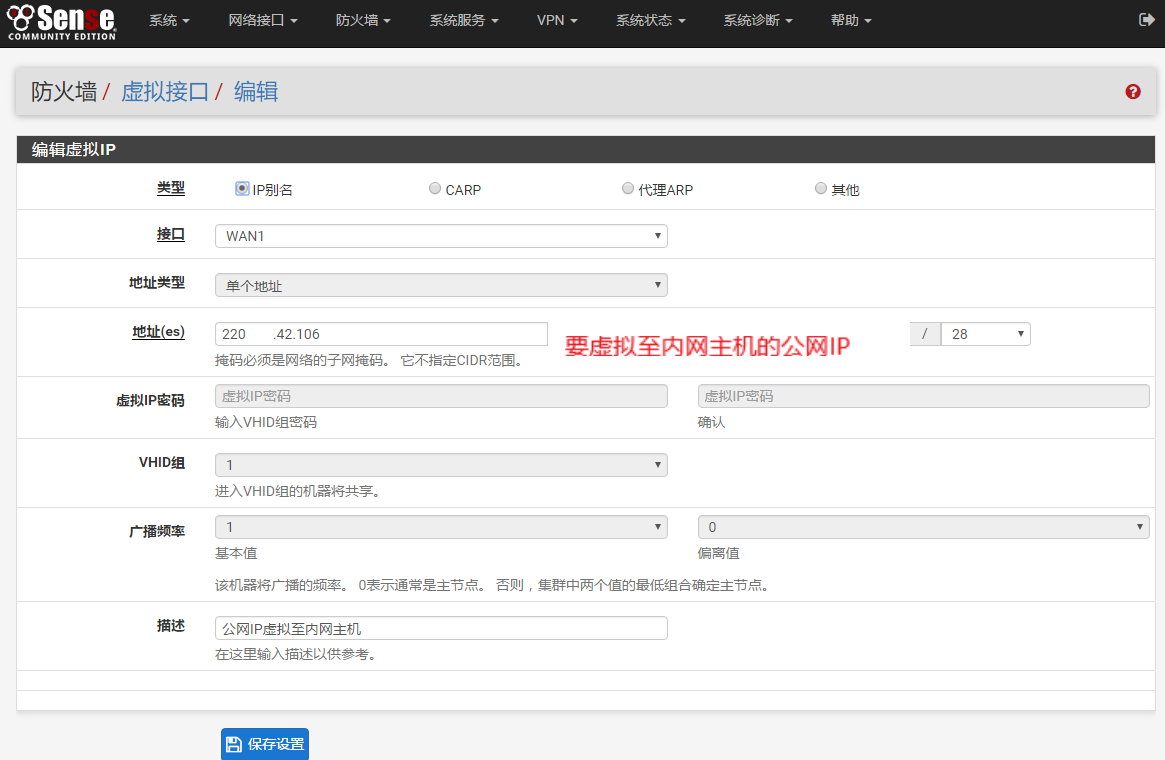Open the 偏离值 skew dropdown
This screenshot has height=760, width=1165.
pyautogui.click(x=923, y=527)
